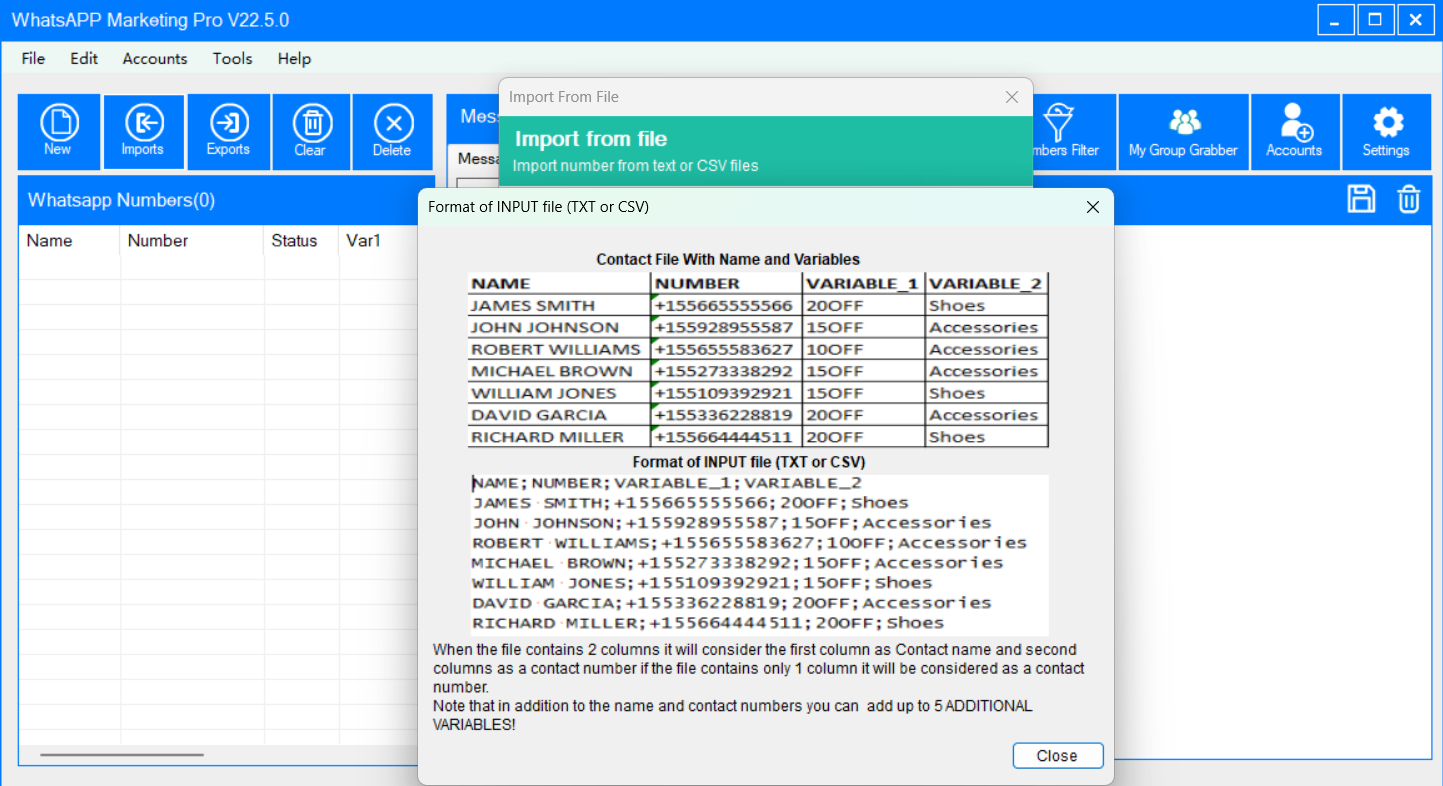This screenshot has width=1443, height=786.
Task: Open the Tools menu
Action: (x=232, y=58)
